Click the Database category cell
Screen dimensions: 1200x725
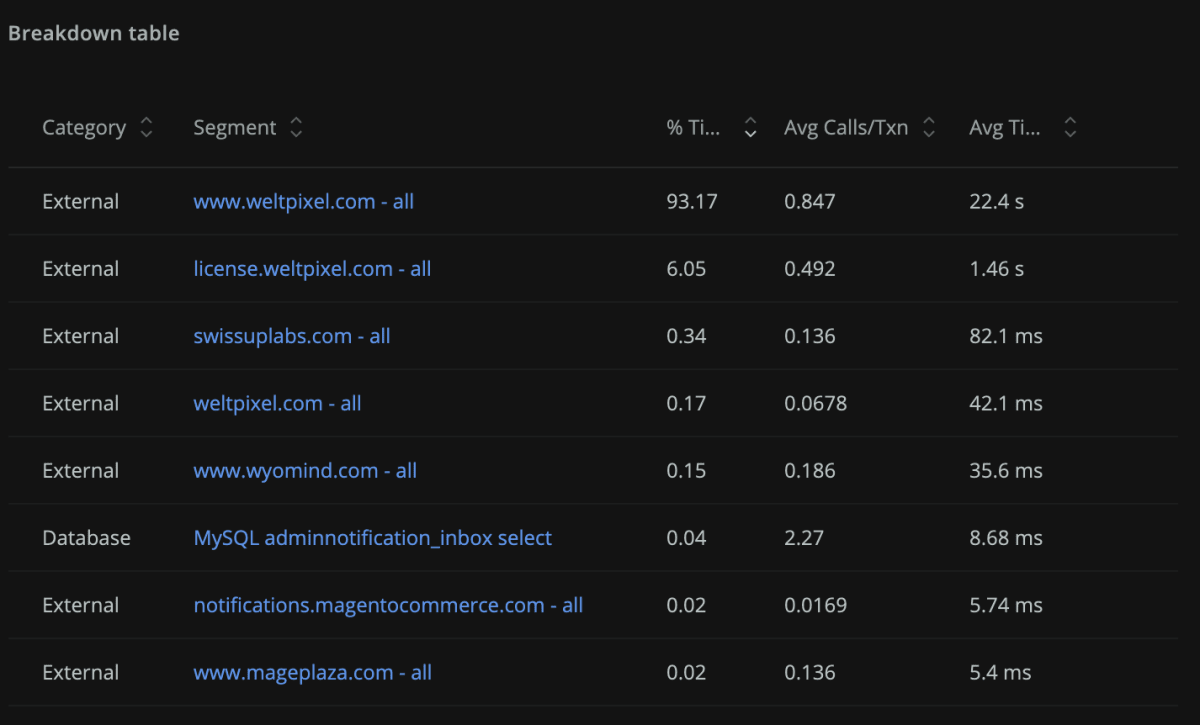pos(86,538)
